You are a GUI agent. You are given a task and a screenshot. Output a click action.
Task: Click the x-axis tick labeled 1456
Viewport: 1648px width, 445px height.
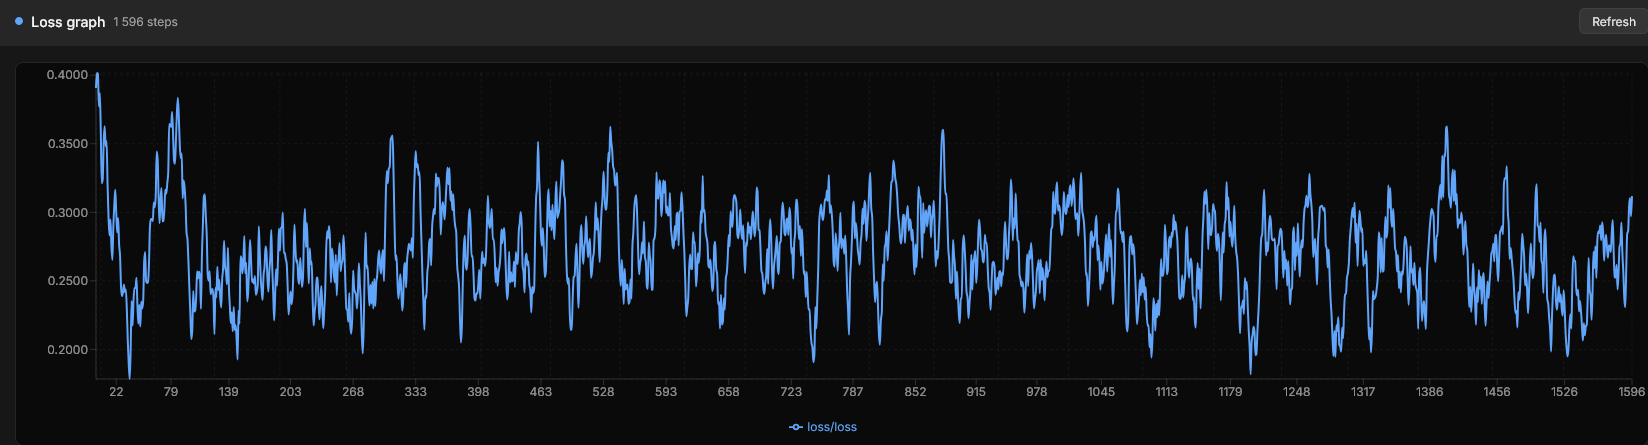[x=1497, y=392]
